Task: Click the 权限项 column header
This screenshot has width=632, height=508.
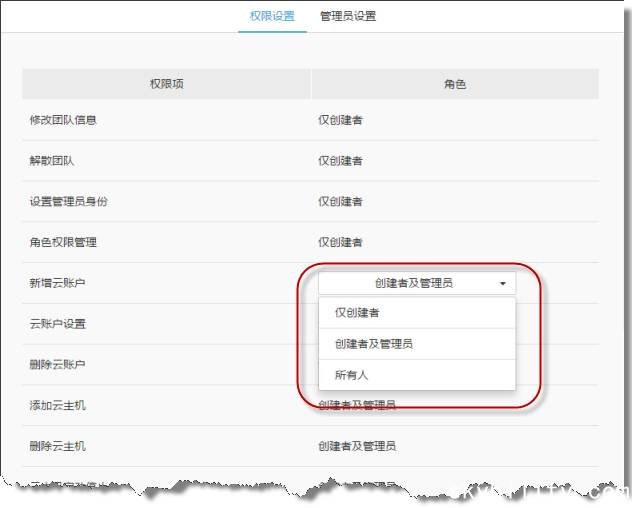Action: pos(166,84)
